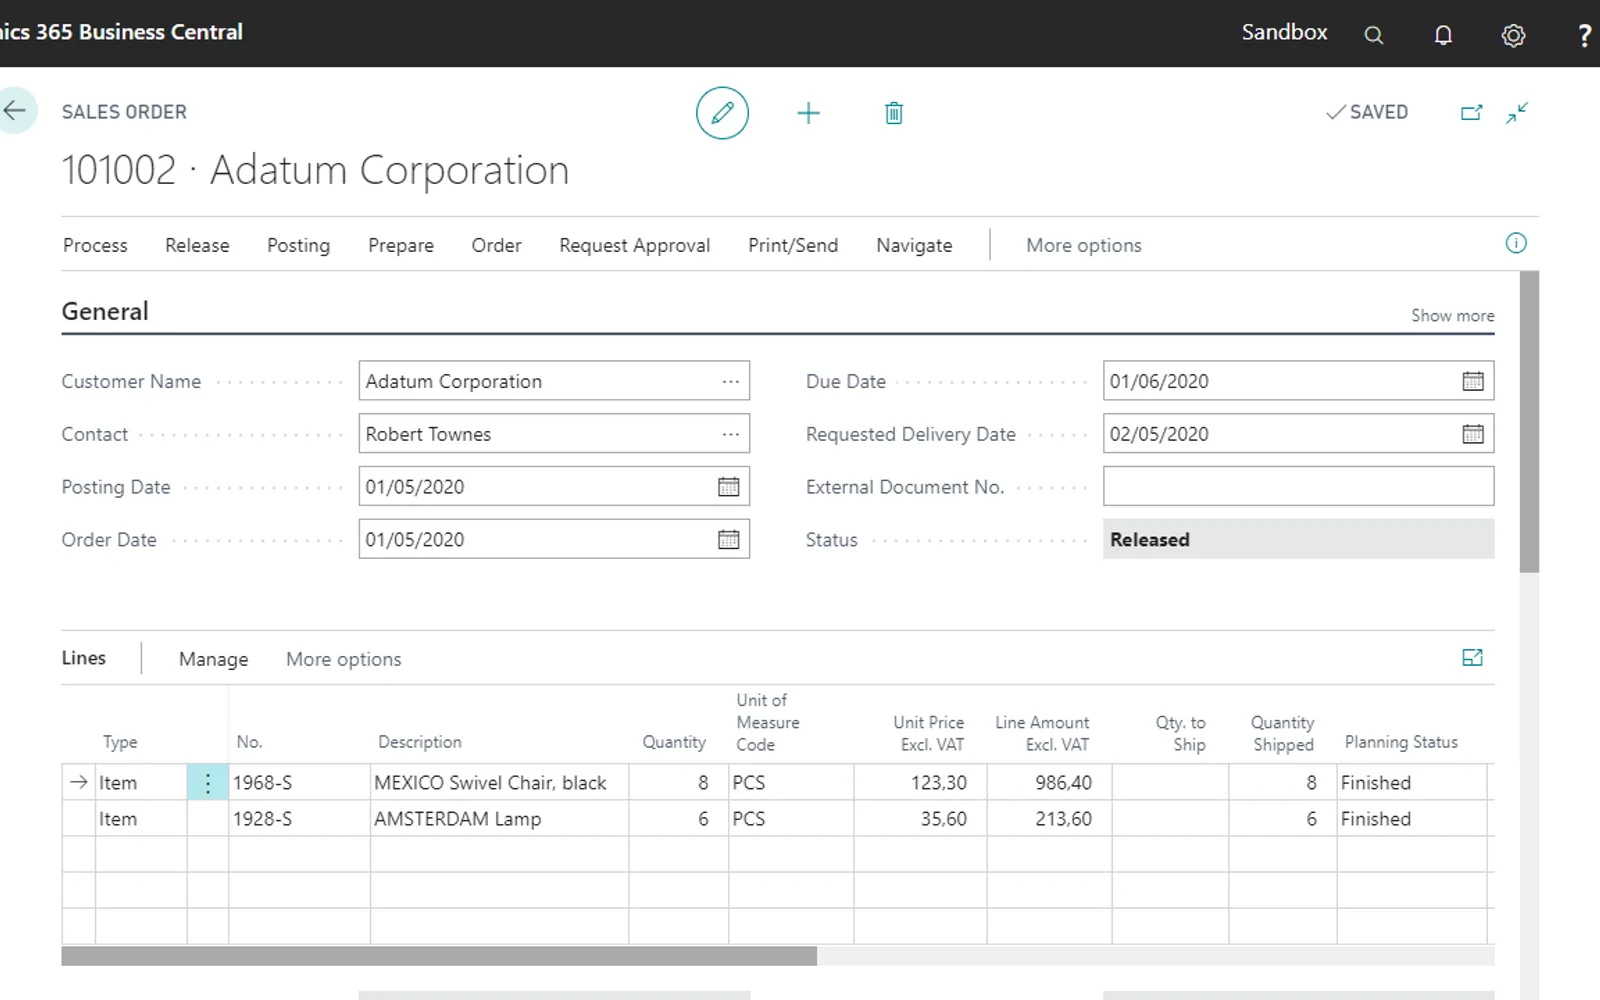This screenshot has height=1000, width=1600.
Task: Create new order with plus icon
Action: (808, 113)
